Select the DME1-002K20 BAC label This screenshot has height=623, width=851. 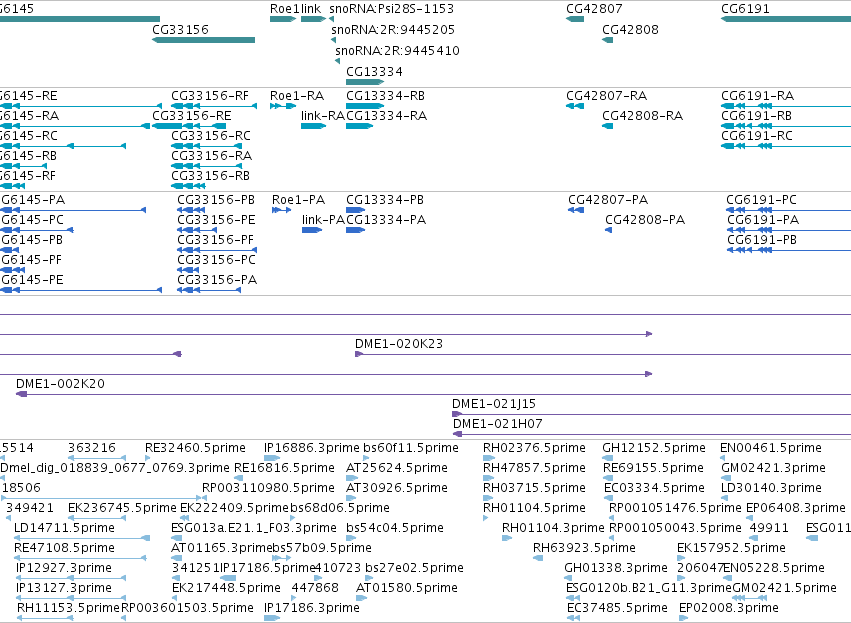(x=60, y=384)
